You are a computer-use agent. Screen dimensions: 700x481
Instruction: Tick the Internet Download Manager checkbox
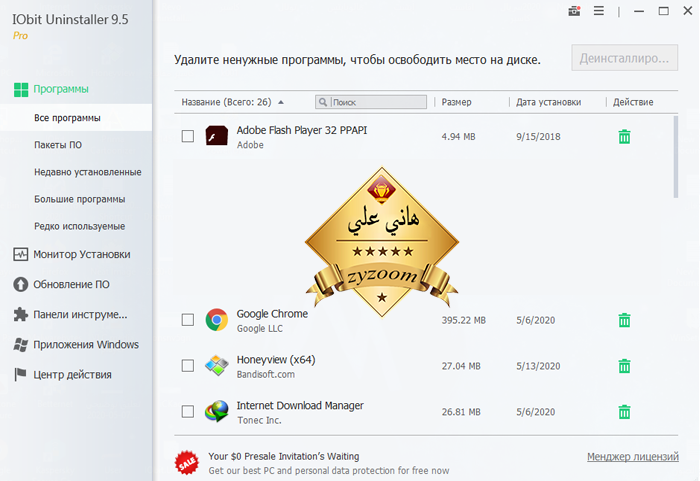click(188, 411)
